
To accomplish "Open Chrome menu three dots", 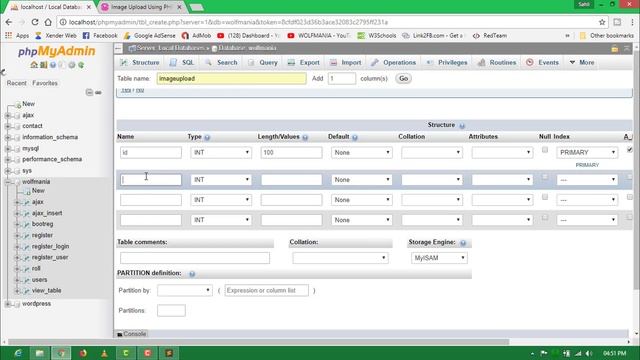I will point(632,22).
